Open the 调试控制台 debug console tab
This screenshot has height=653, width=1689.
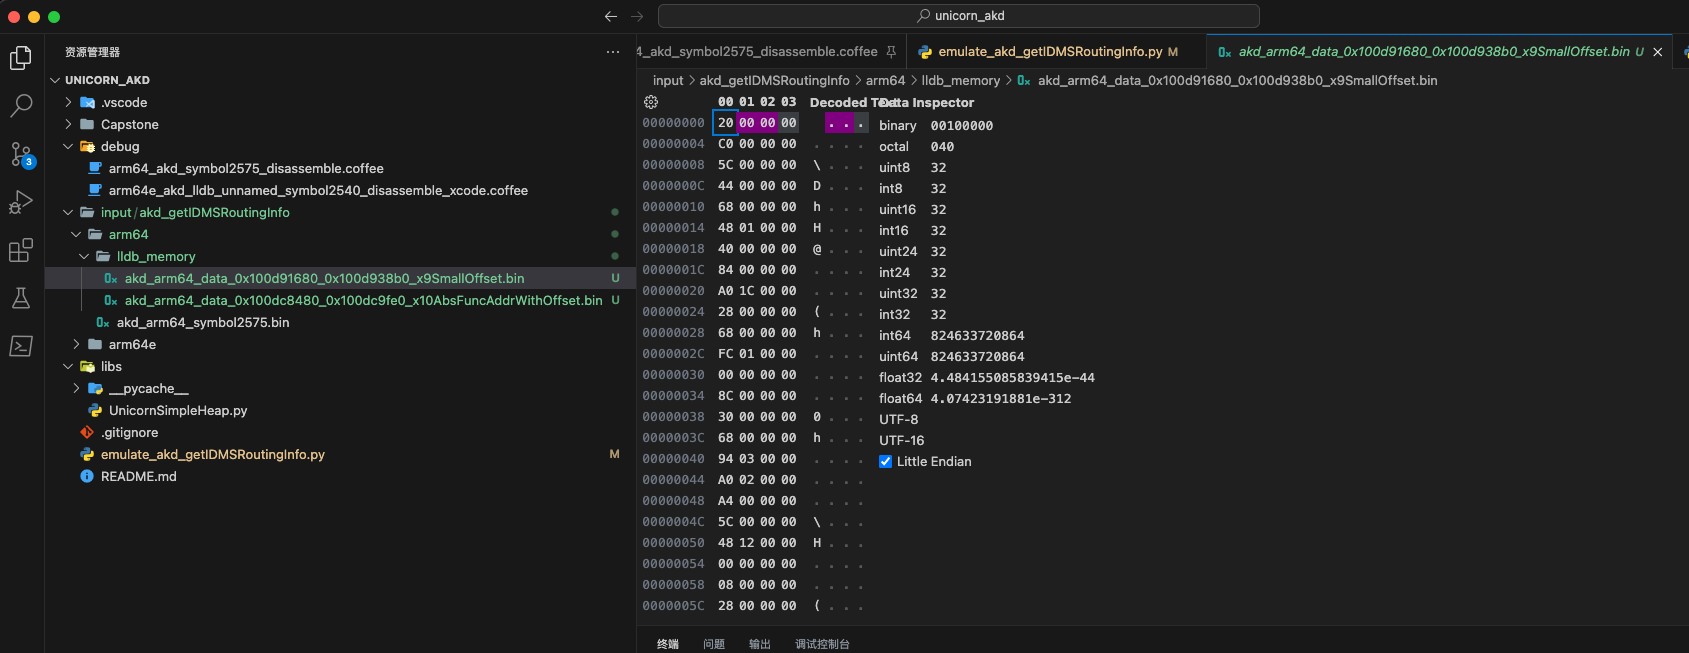coord(822,644)
